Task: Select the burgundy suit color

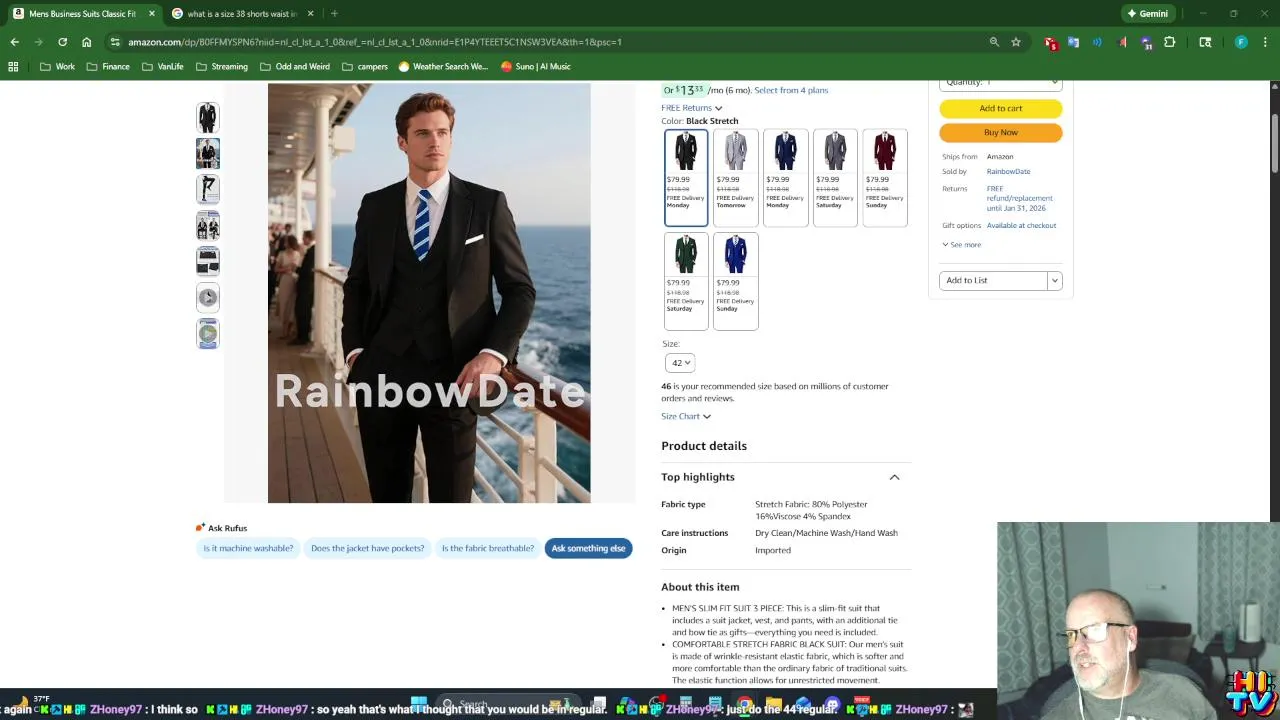Action: tap(885, 178)
